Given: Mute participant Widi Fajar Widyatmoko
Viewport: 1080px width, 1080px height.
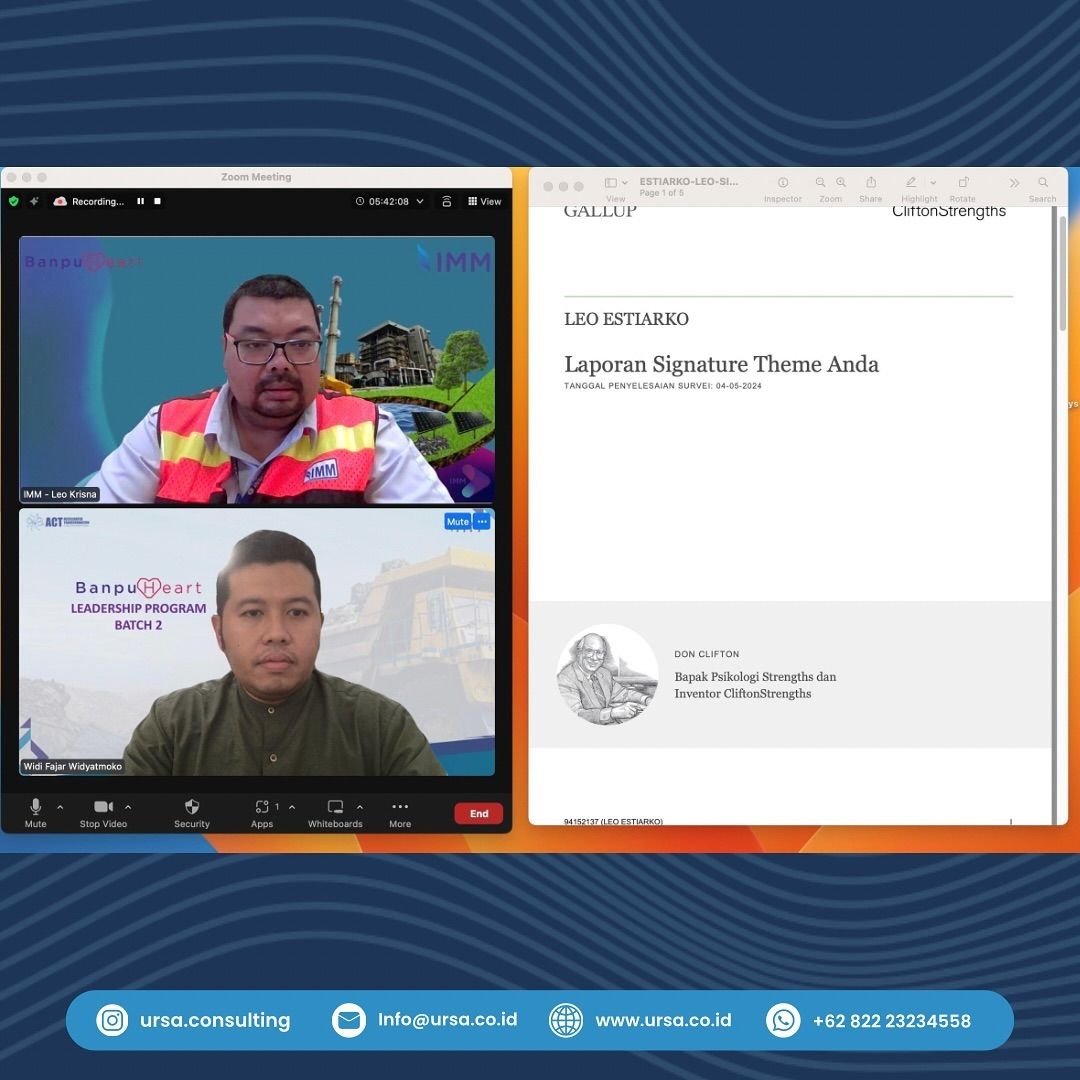Looking at the screenshot, I should coord(457,522).
